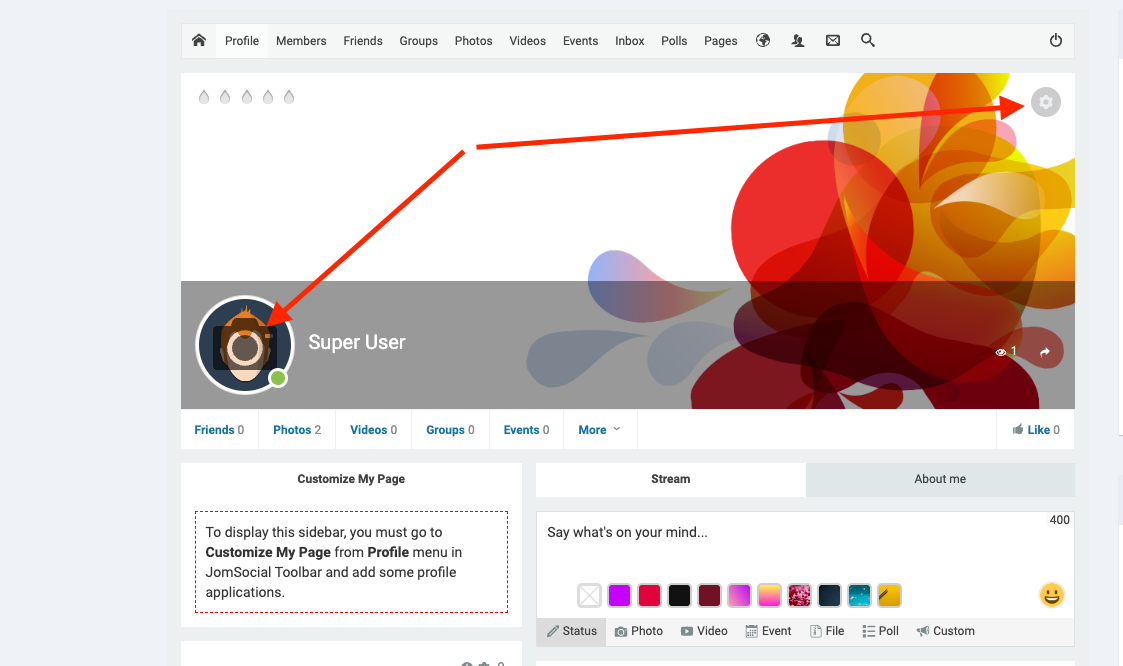Open Events in the top toolbar

tap(580, 41)
